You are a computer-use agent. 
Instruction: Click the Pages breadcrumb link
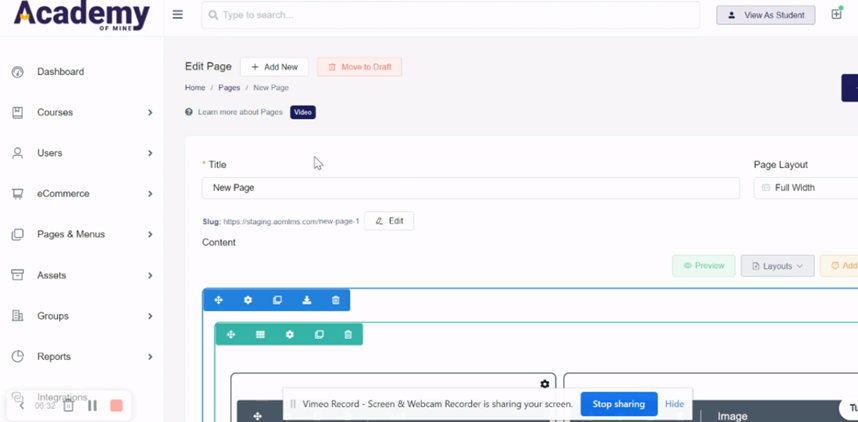click(229, 88)
